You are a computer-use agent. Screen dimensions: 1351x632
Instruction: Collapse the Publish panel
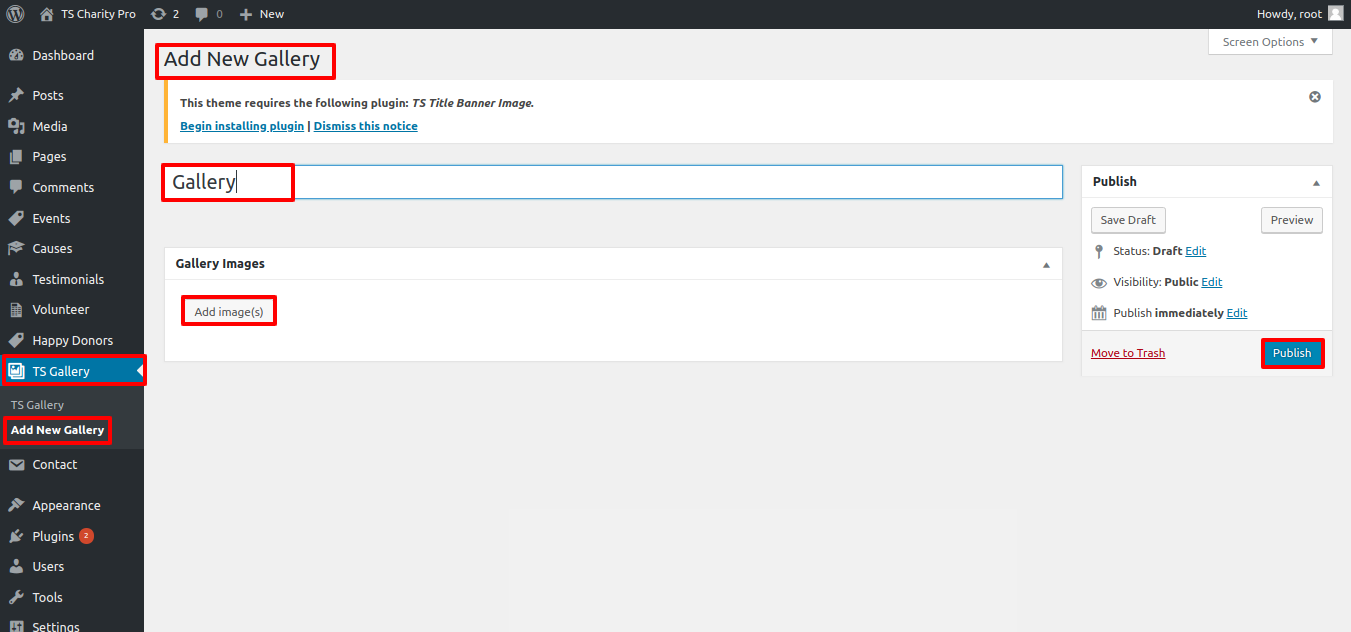[1316, 182]
